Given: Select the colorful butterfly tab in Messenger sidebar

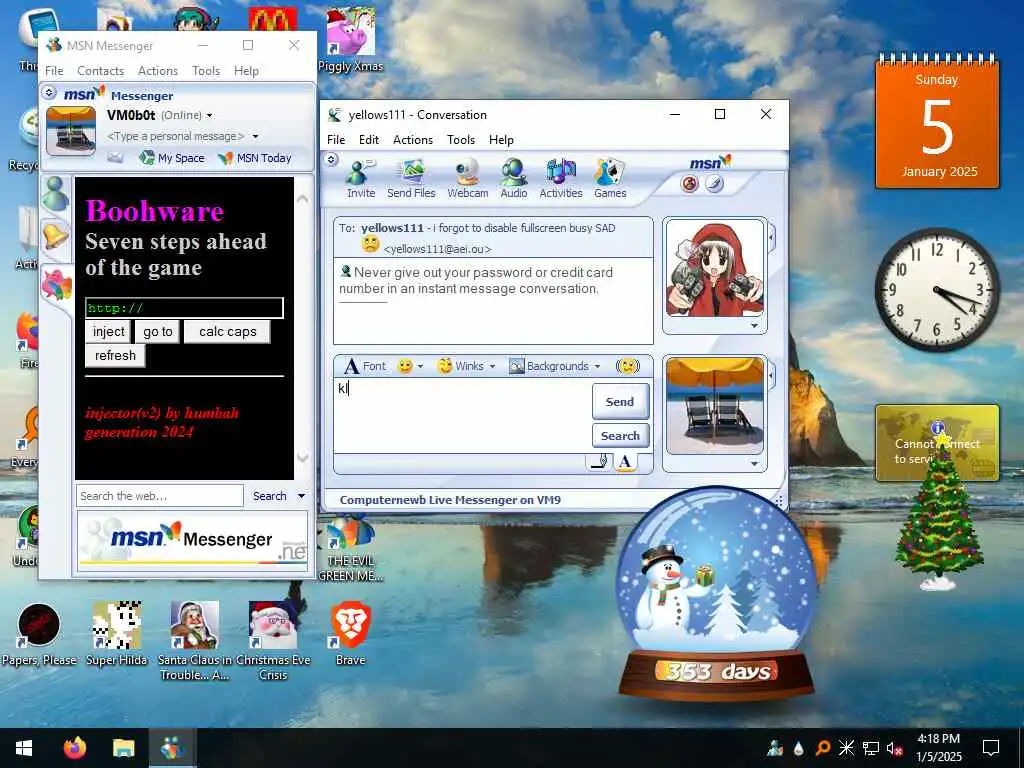Looking at the screenshot, I should [57, 284].
